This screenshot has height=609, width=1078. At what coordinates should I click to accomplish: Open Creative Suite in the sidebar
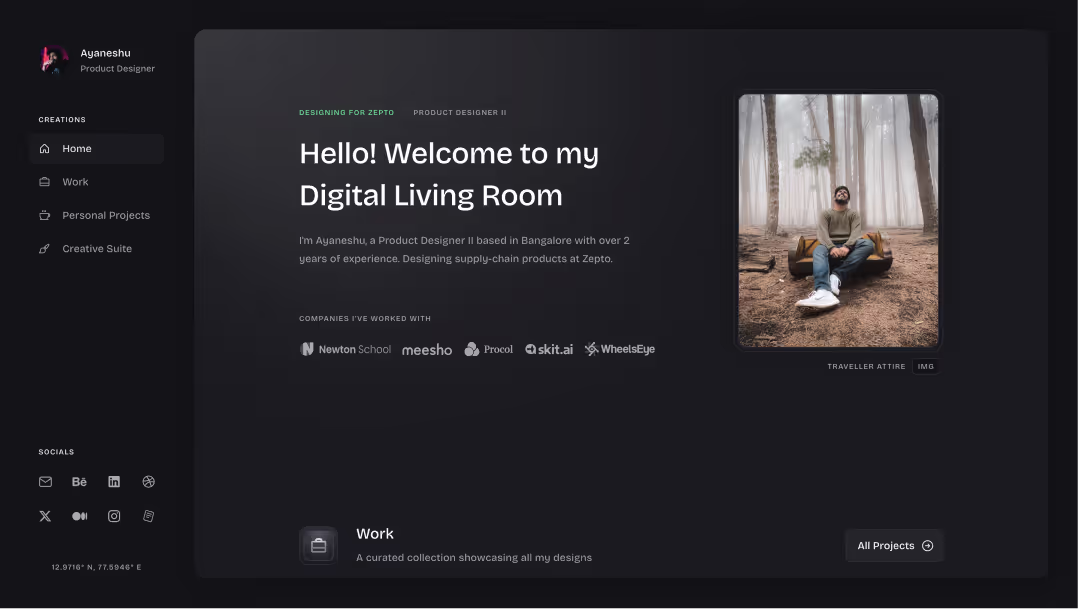pyautogui.click(x=96, y=249)
